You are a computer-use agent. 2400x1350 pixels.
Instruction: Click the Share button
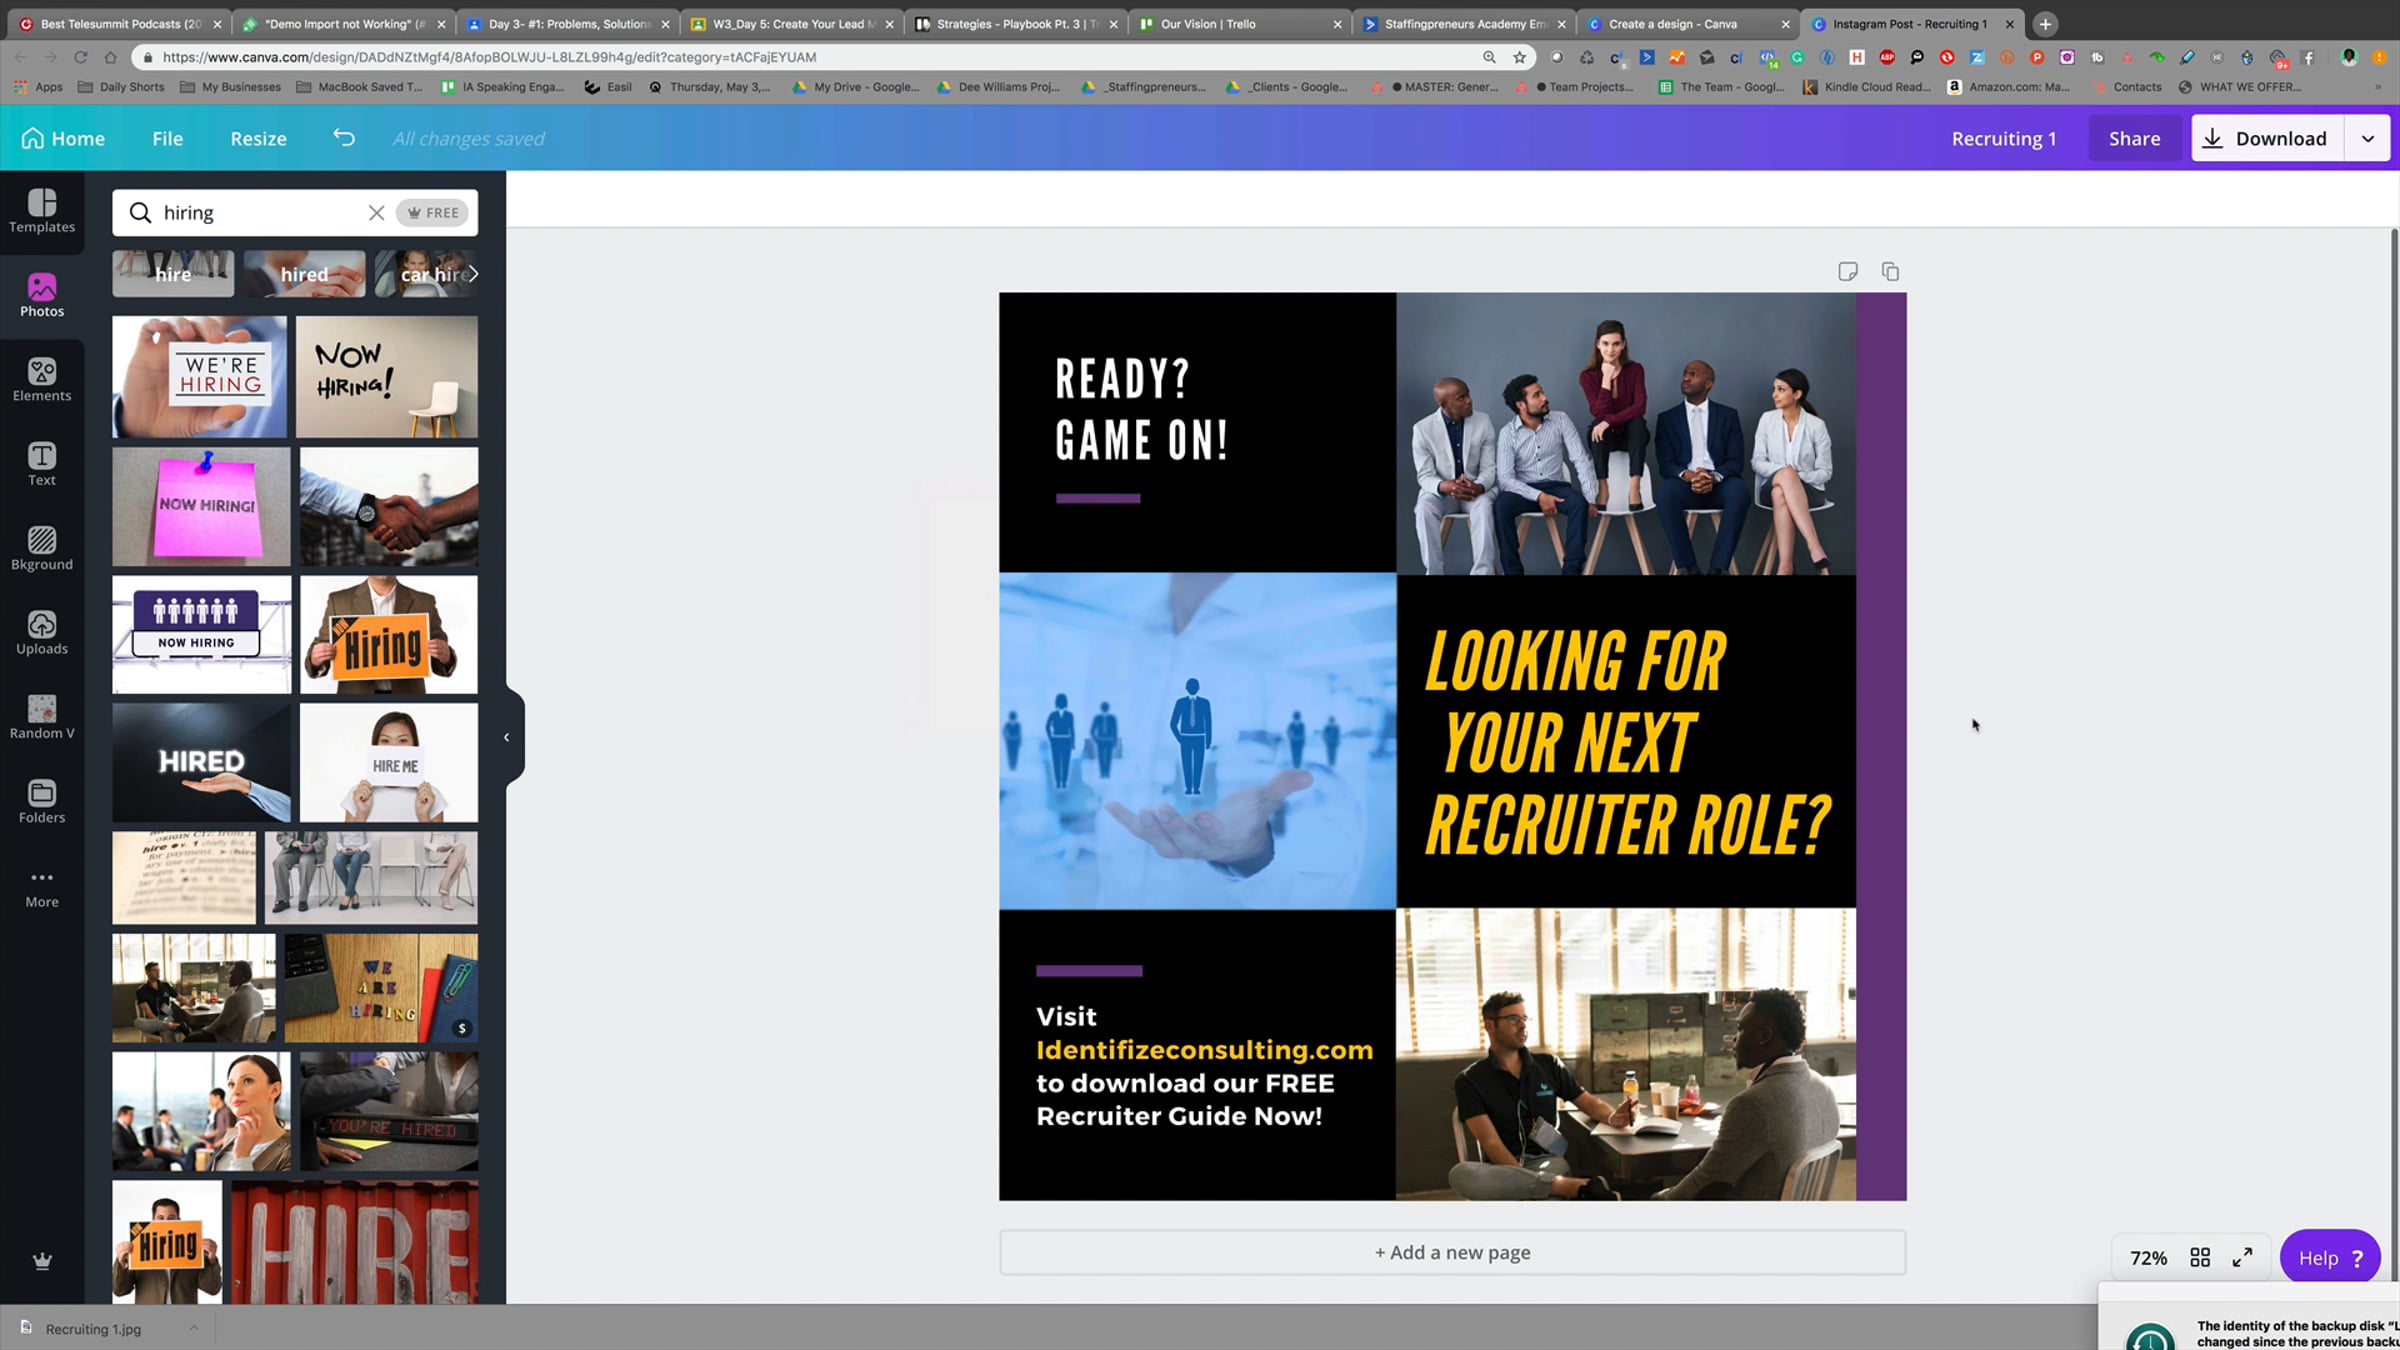coord(2134,138)
